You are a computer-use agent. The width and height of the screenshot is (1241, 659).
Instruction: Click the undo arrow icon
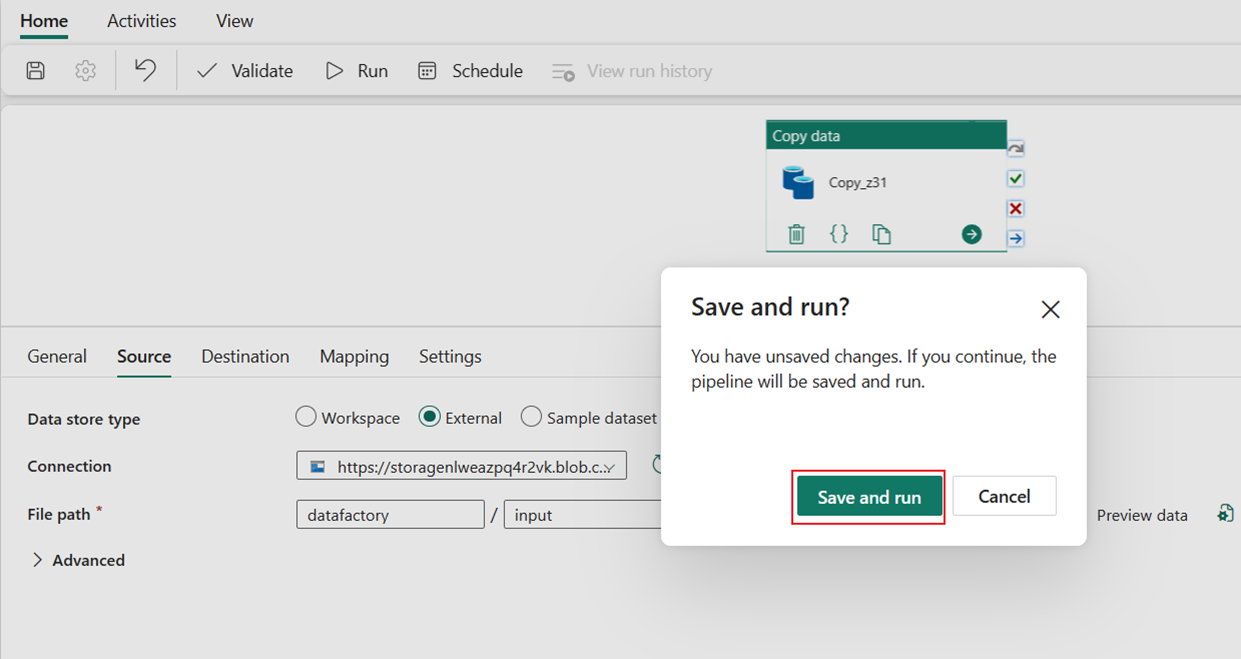coord(145,70)
